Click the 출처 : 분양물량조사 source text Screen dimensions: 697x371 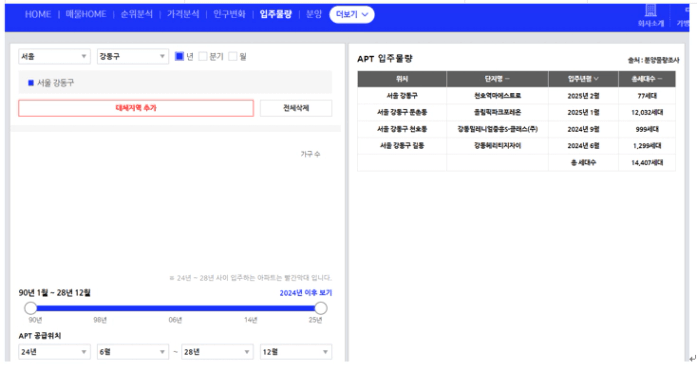point(653,60)
